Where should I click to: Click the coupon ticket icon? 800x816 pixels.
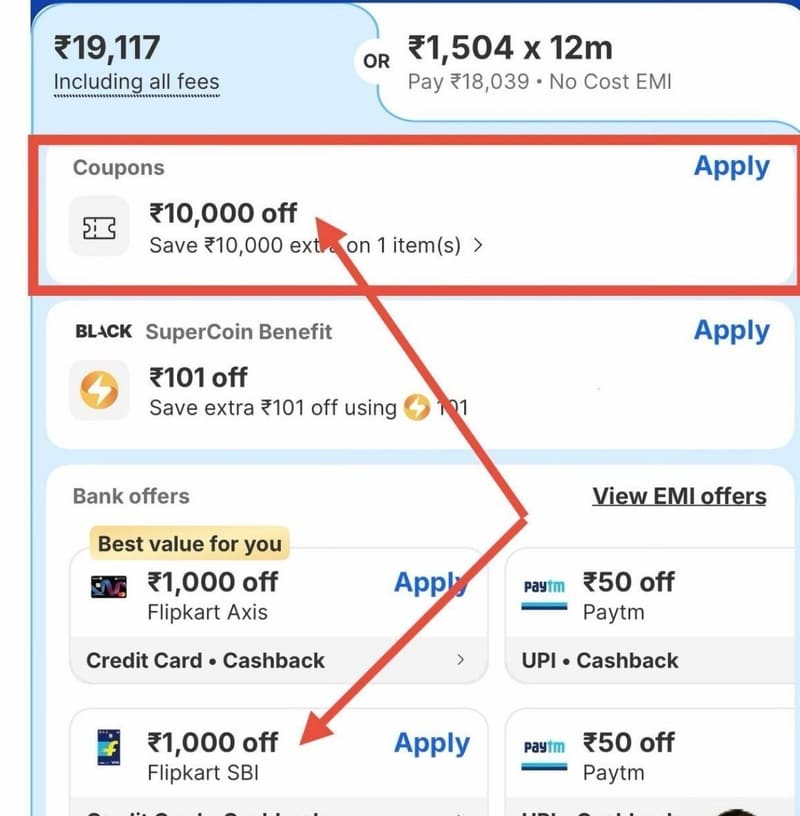pyautogui.click(x=99, y=227)
